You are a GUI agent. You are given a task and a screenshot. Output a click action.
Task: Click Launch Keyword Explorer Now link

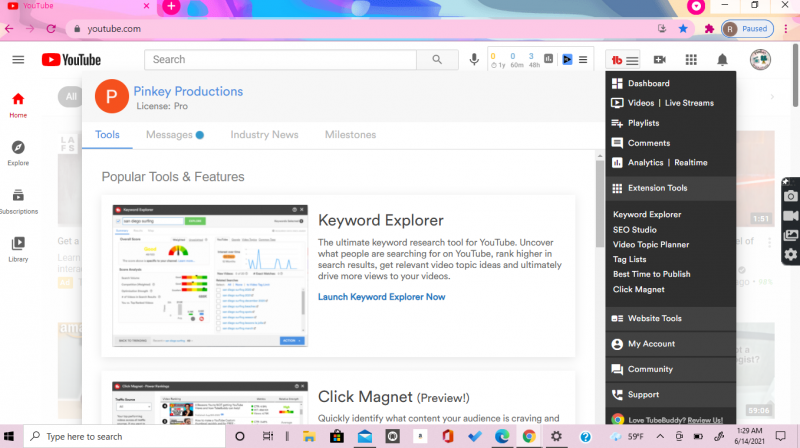381,297
